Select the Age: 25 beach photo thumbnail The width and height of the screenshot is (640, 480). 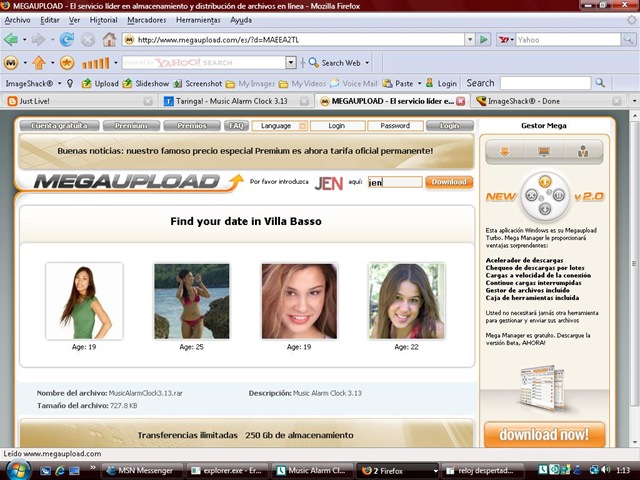(x=191, y=301)
